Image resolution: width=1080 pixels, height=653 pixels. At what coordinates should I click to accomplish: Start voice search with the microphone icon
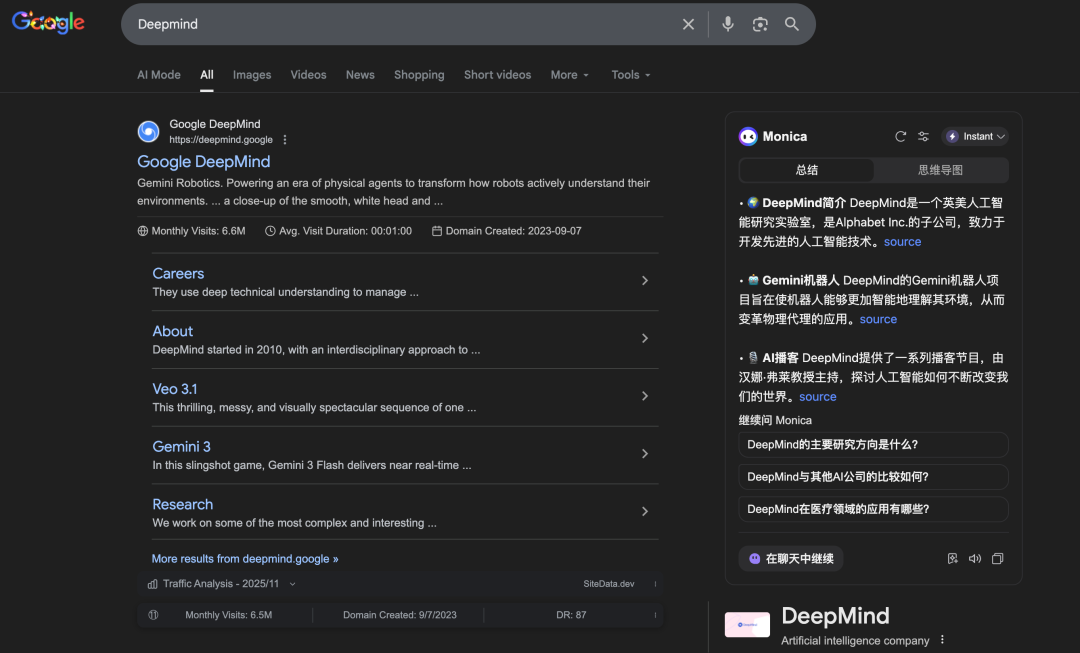[x=728, y=24]
